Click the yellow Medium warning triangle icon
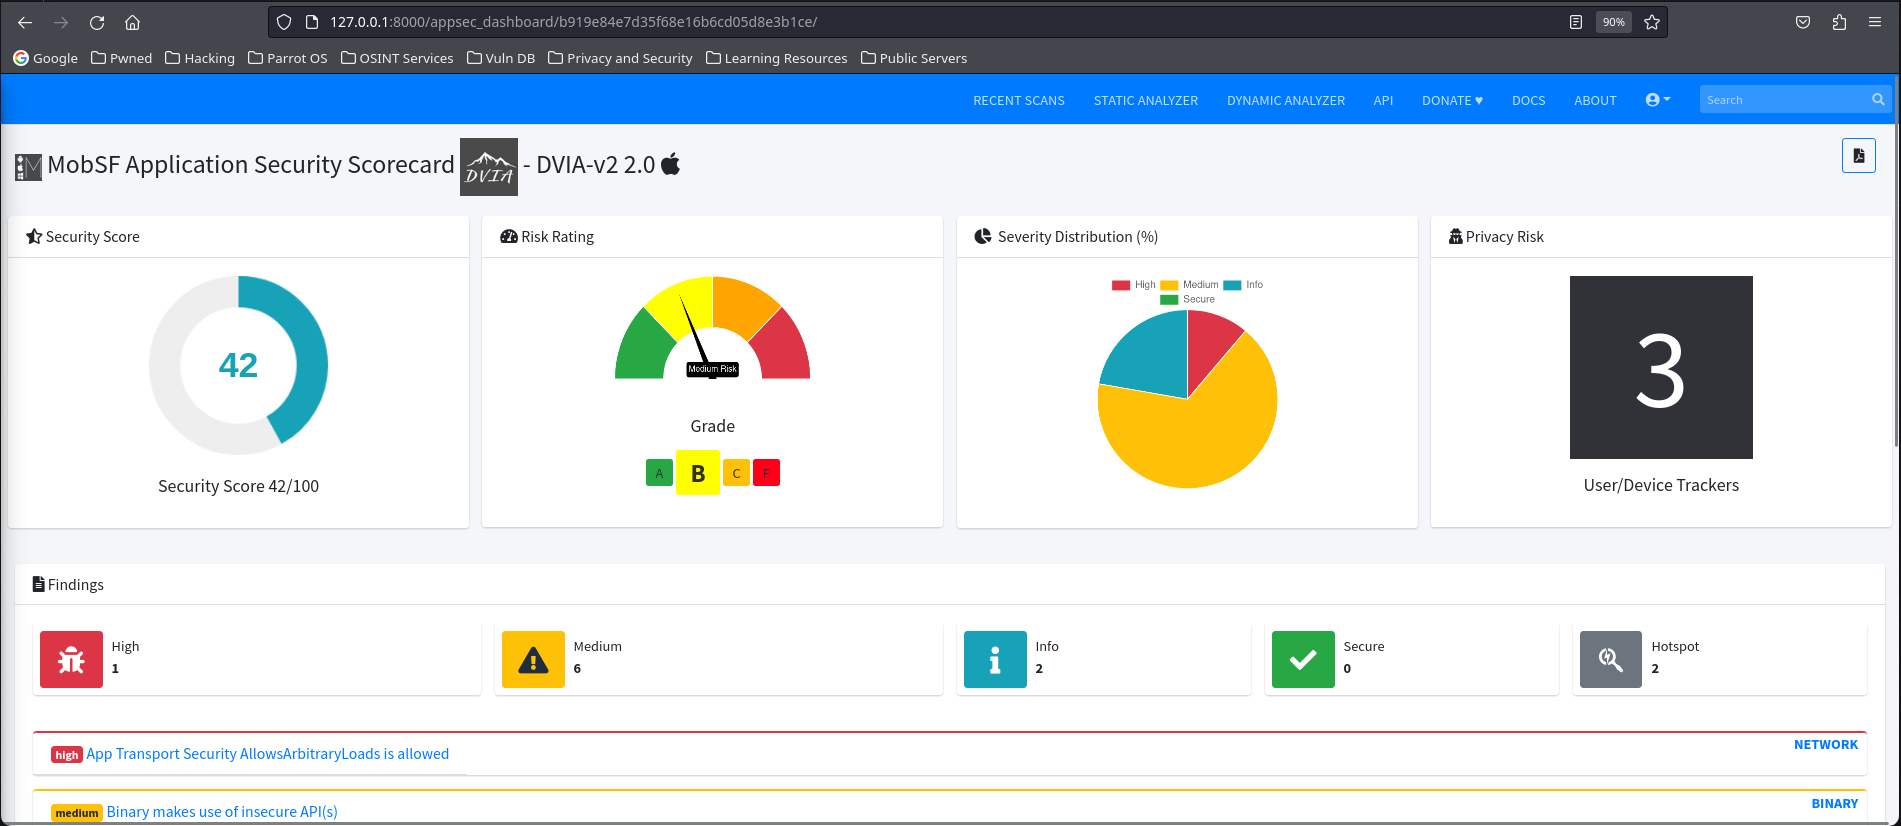Image resolution: width=1901 pixels, height=826 pixels. click(x=533, y=660)
